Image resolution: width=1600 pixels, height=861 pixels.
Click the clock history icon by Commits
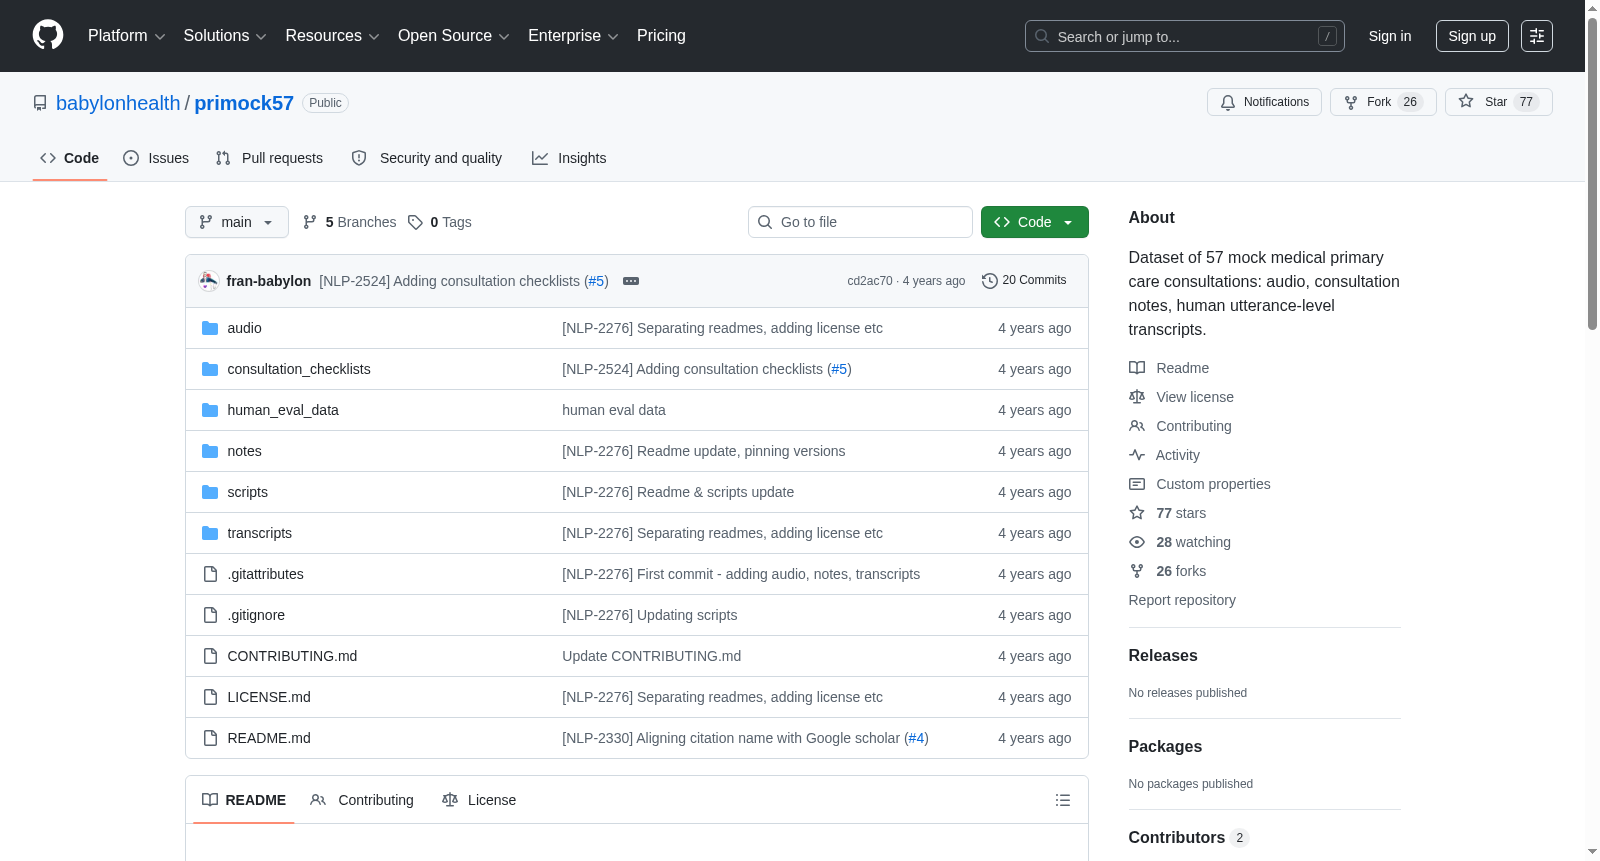[x=990, y=281]
